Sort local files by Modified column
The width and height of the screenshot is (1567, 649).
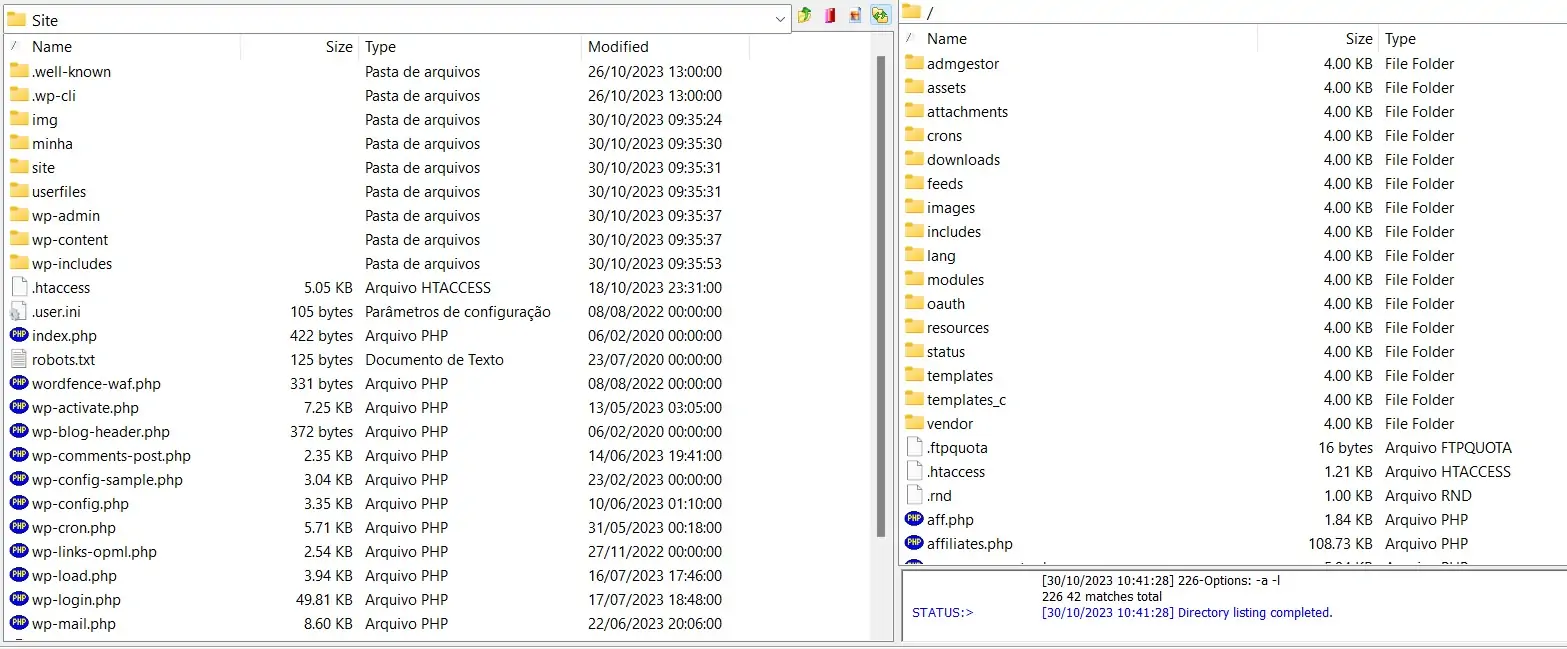coord(618,47)
